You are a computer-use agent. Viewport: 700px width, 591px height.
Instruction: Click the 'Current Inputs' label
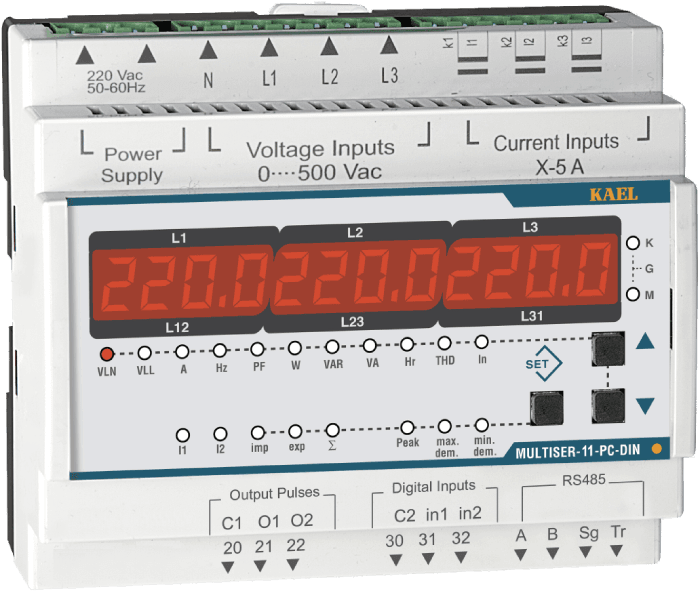pyautogui.click(x=556, y=142)
